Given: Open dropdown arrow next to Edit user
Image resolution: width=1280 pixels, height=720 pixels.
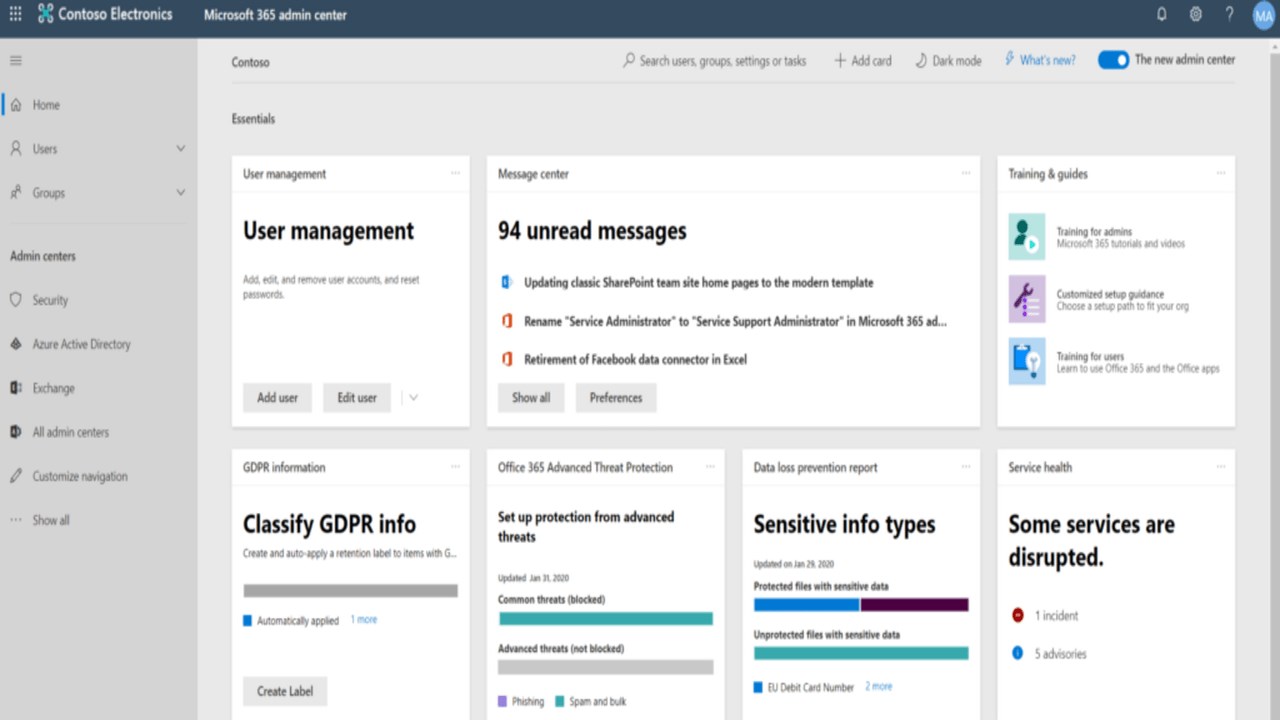Looking at the screenshot, I should (x=413, y=397).
